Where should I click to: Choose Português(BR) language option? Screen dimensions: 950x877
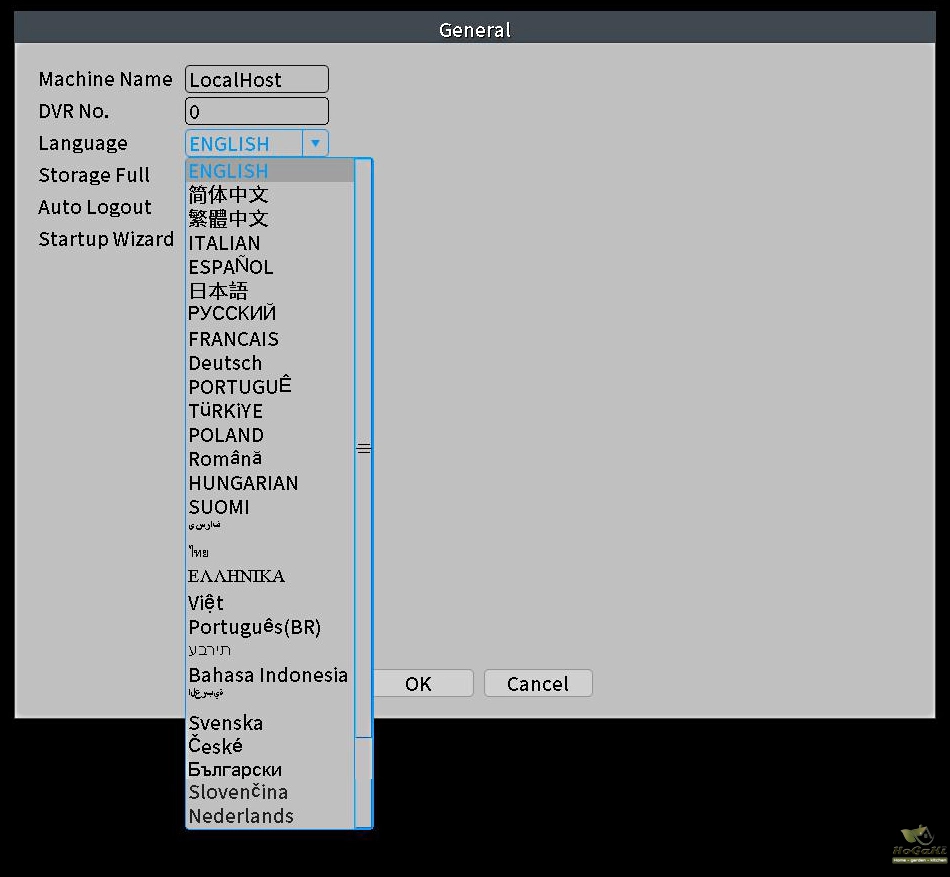(x=255, y=627)
